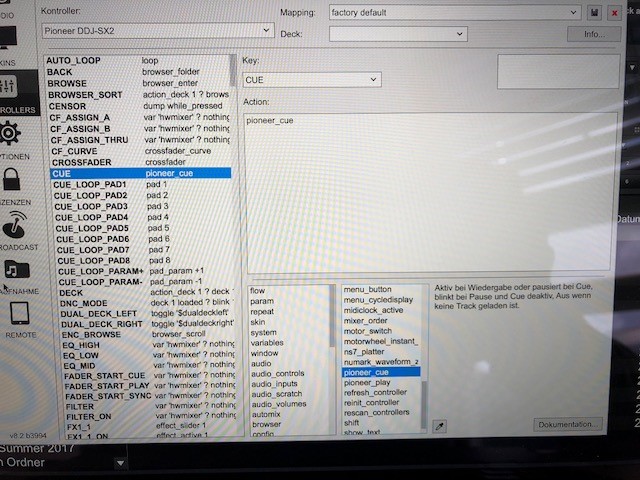This screenshot has width=640, height=480.
Task: Select the CUE_LOOP_PARAM+ mapping row
Action: pyautogui.click(x=145, y=271)
